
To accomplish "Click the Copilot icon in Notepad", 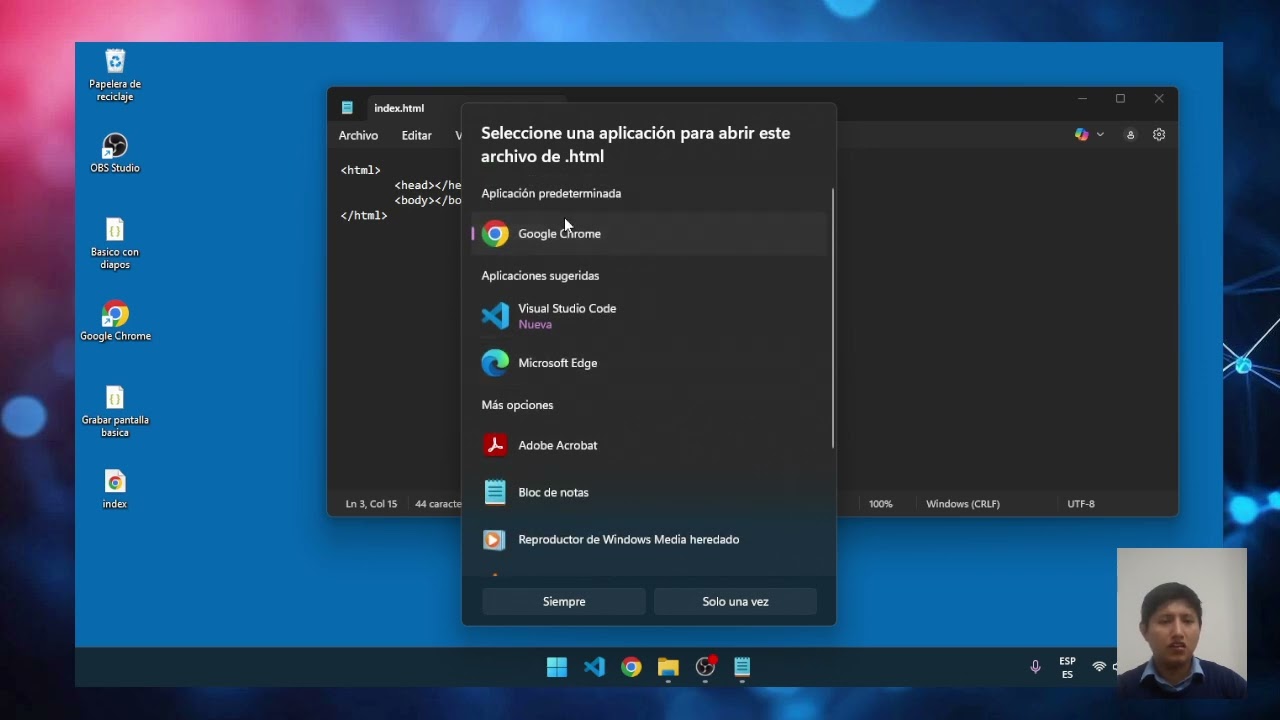I will (x=1081, y=134).
